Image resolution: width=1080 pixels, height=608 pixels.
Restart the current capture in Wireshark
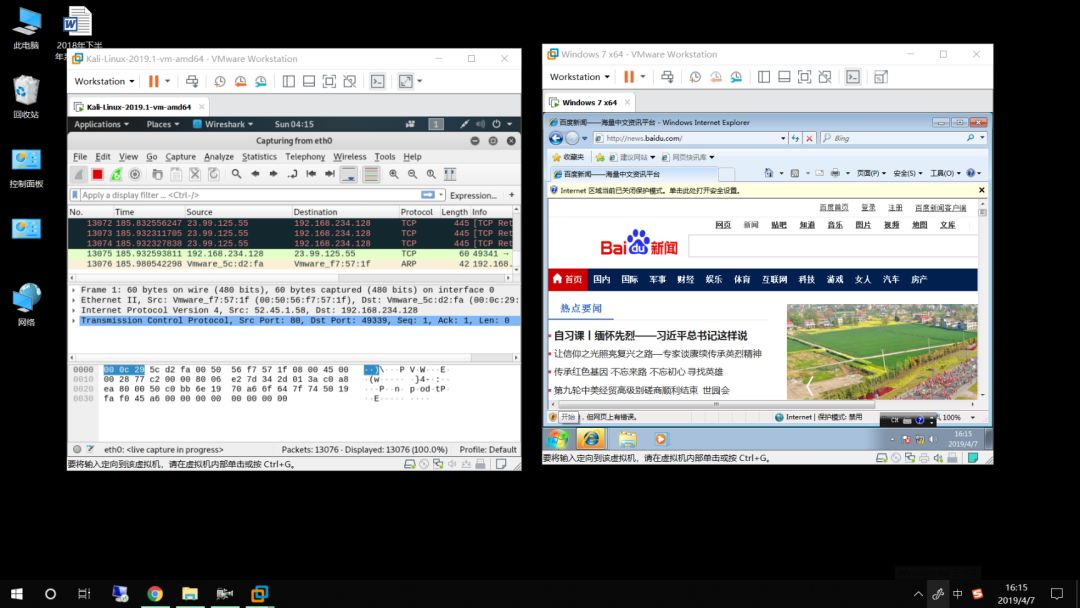point(116,174)
